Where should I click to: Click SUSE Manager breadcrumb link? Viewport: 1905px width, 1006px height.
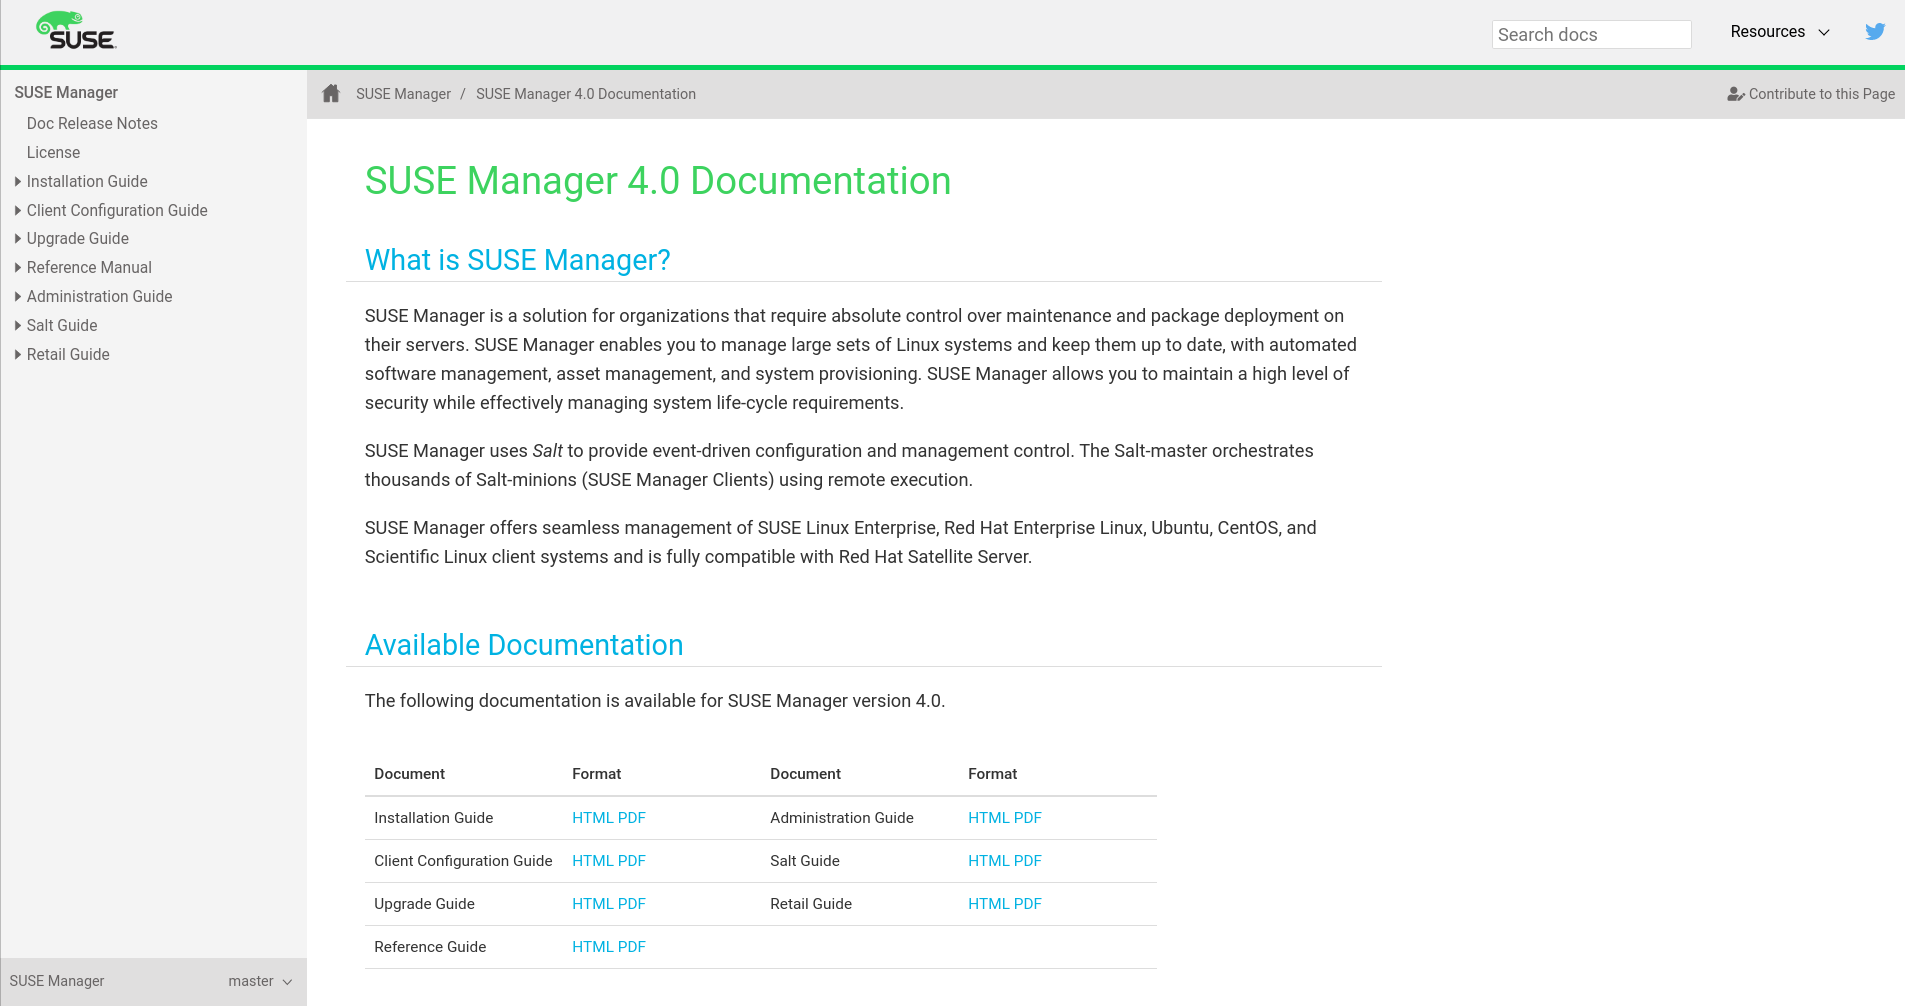(403, 94)
